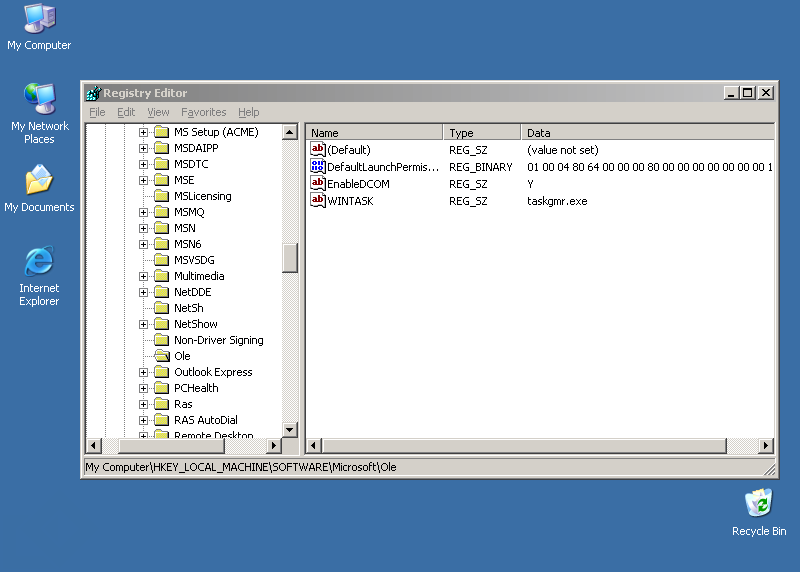Click the folder icon of Multimedia
800x572 pixels.
tap(162, 276)
